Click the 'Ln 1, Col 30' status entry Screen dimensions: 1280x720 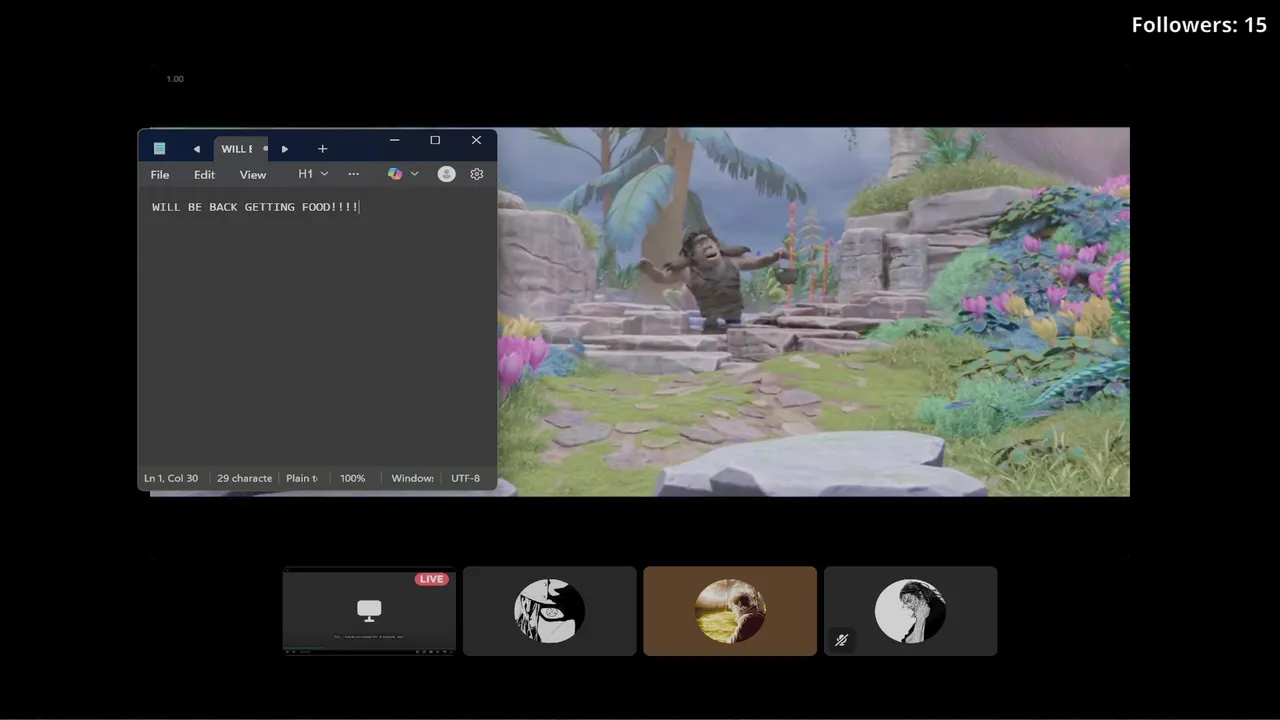[171, 478]
